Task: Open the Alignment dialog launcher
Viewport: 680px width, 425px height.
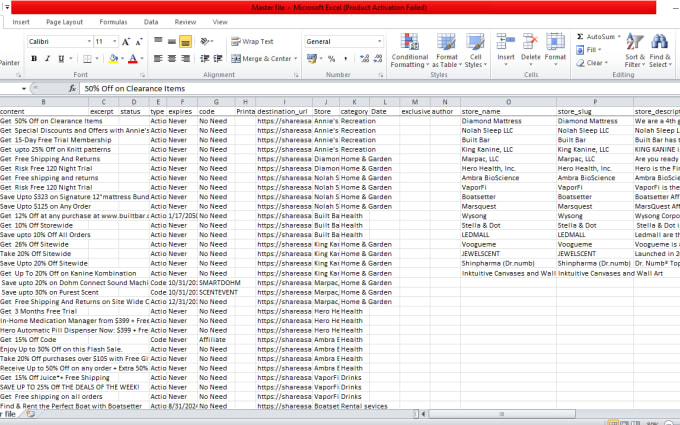Action: [x=296, y=75]
